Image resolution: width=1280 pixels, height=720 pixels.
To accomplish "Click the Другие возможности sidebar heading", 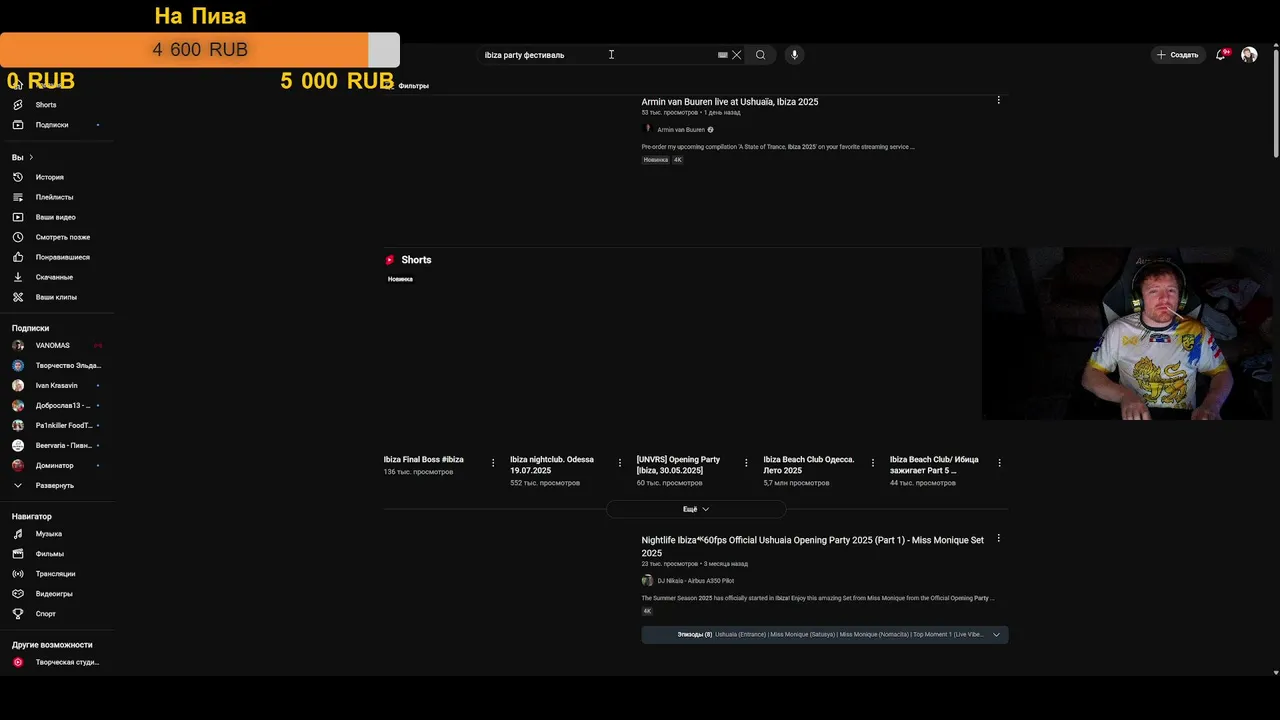I will pos(52,645).
